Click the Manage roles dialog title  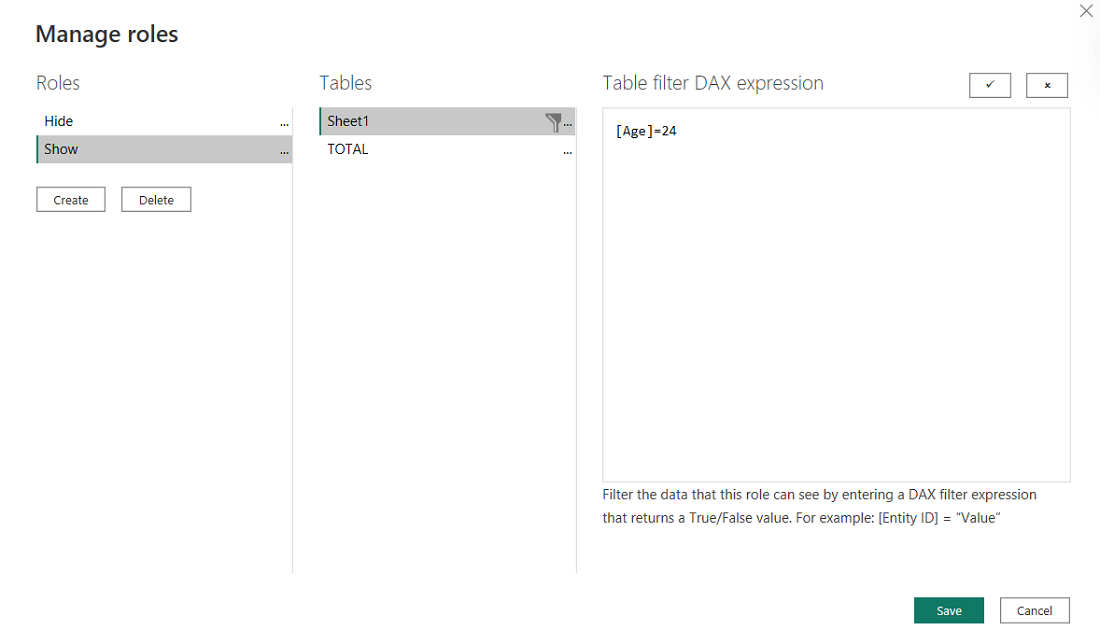point(107,34)
